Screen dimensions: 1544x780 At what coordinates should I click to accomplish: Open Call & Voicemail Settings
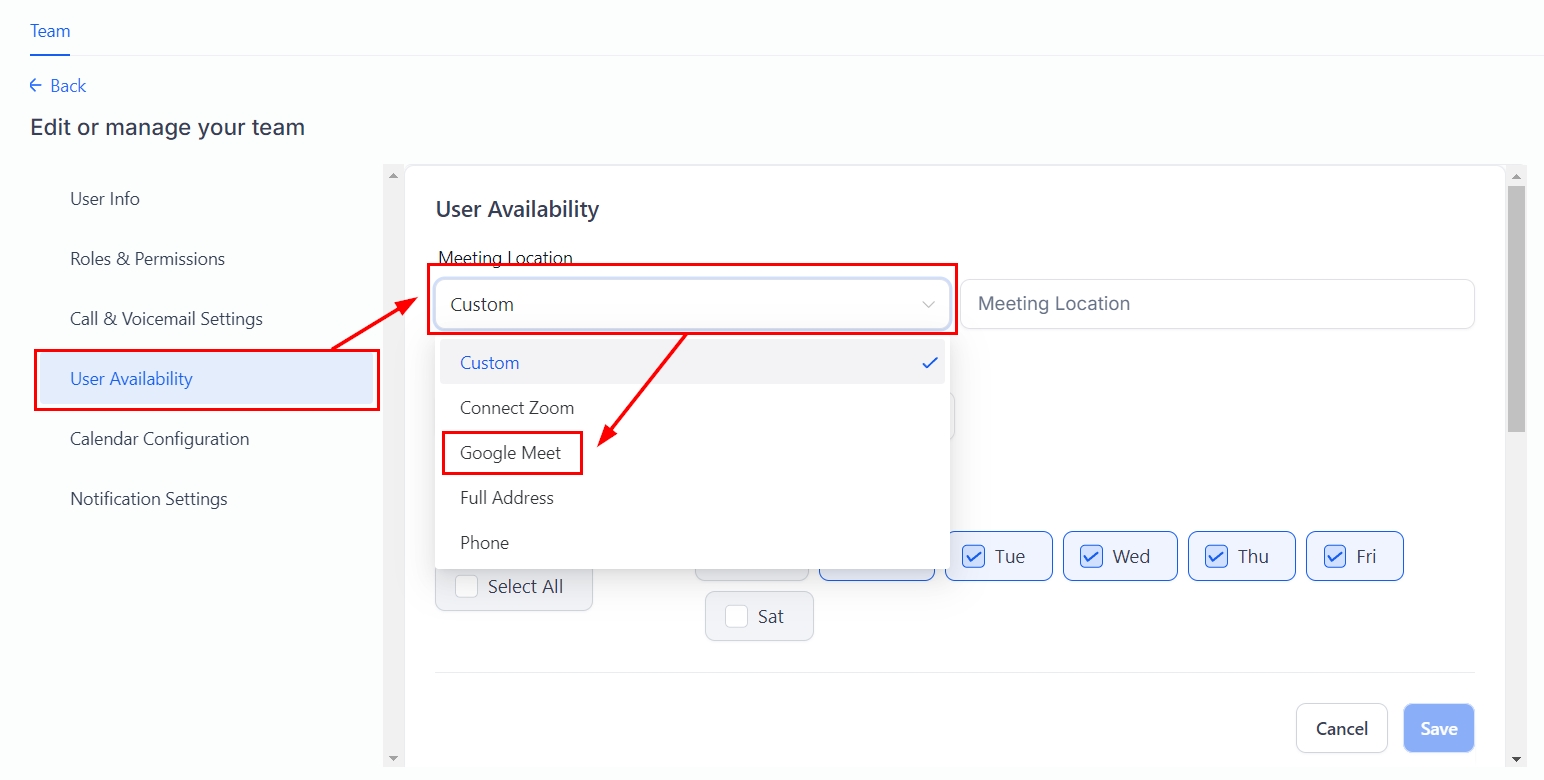(x=166, y=319)
